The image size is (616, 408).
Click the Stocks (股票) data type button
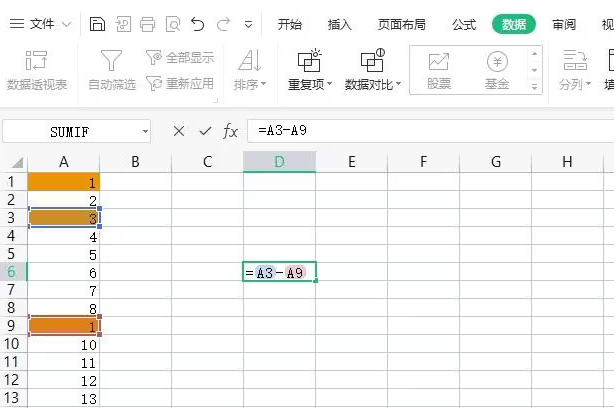point(438,69)
